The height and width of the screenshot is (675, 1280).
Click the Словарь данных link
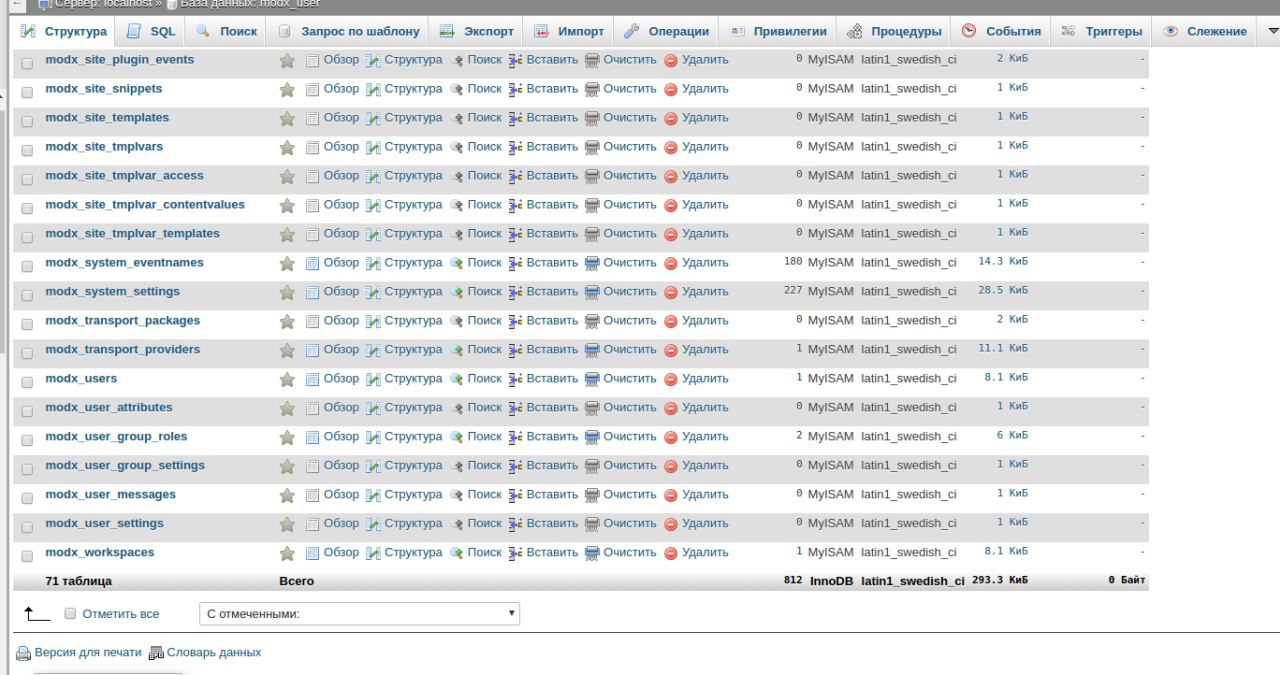(x=214, y=652)
